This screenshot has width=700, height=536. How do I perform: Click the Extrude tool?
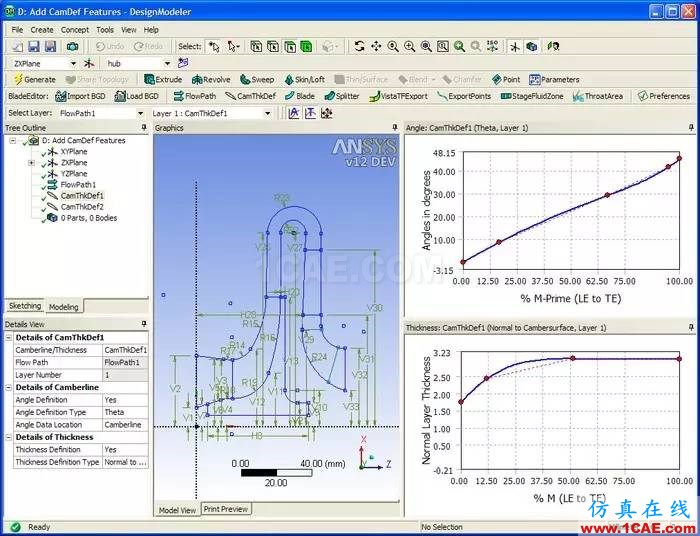163,80
